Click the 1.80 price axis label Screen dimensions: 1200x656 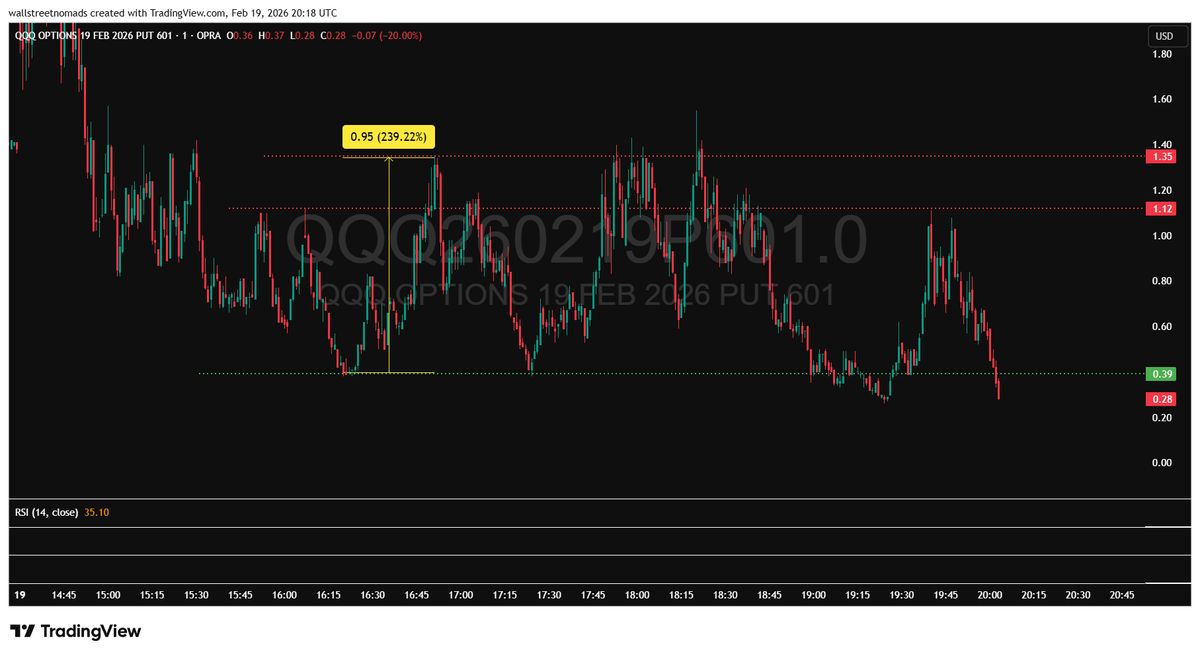click(x=1161, y=54)
